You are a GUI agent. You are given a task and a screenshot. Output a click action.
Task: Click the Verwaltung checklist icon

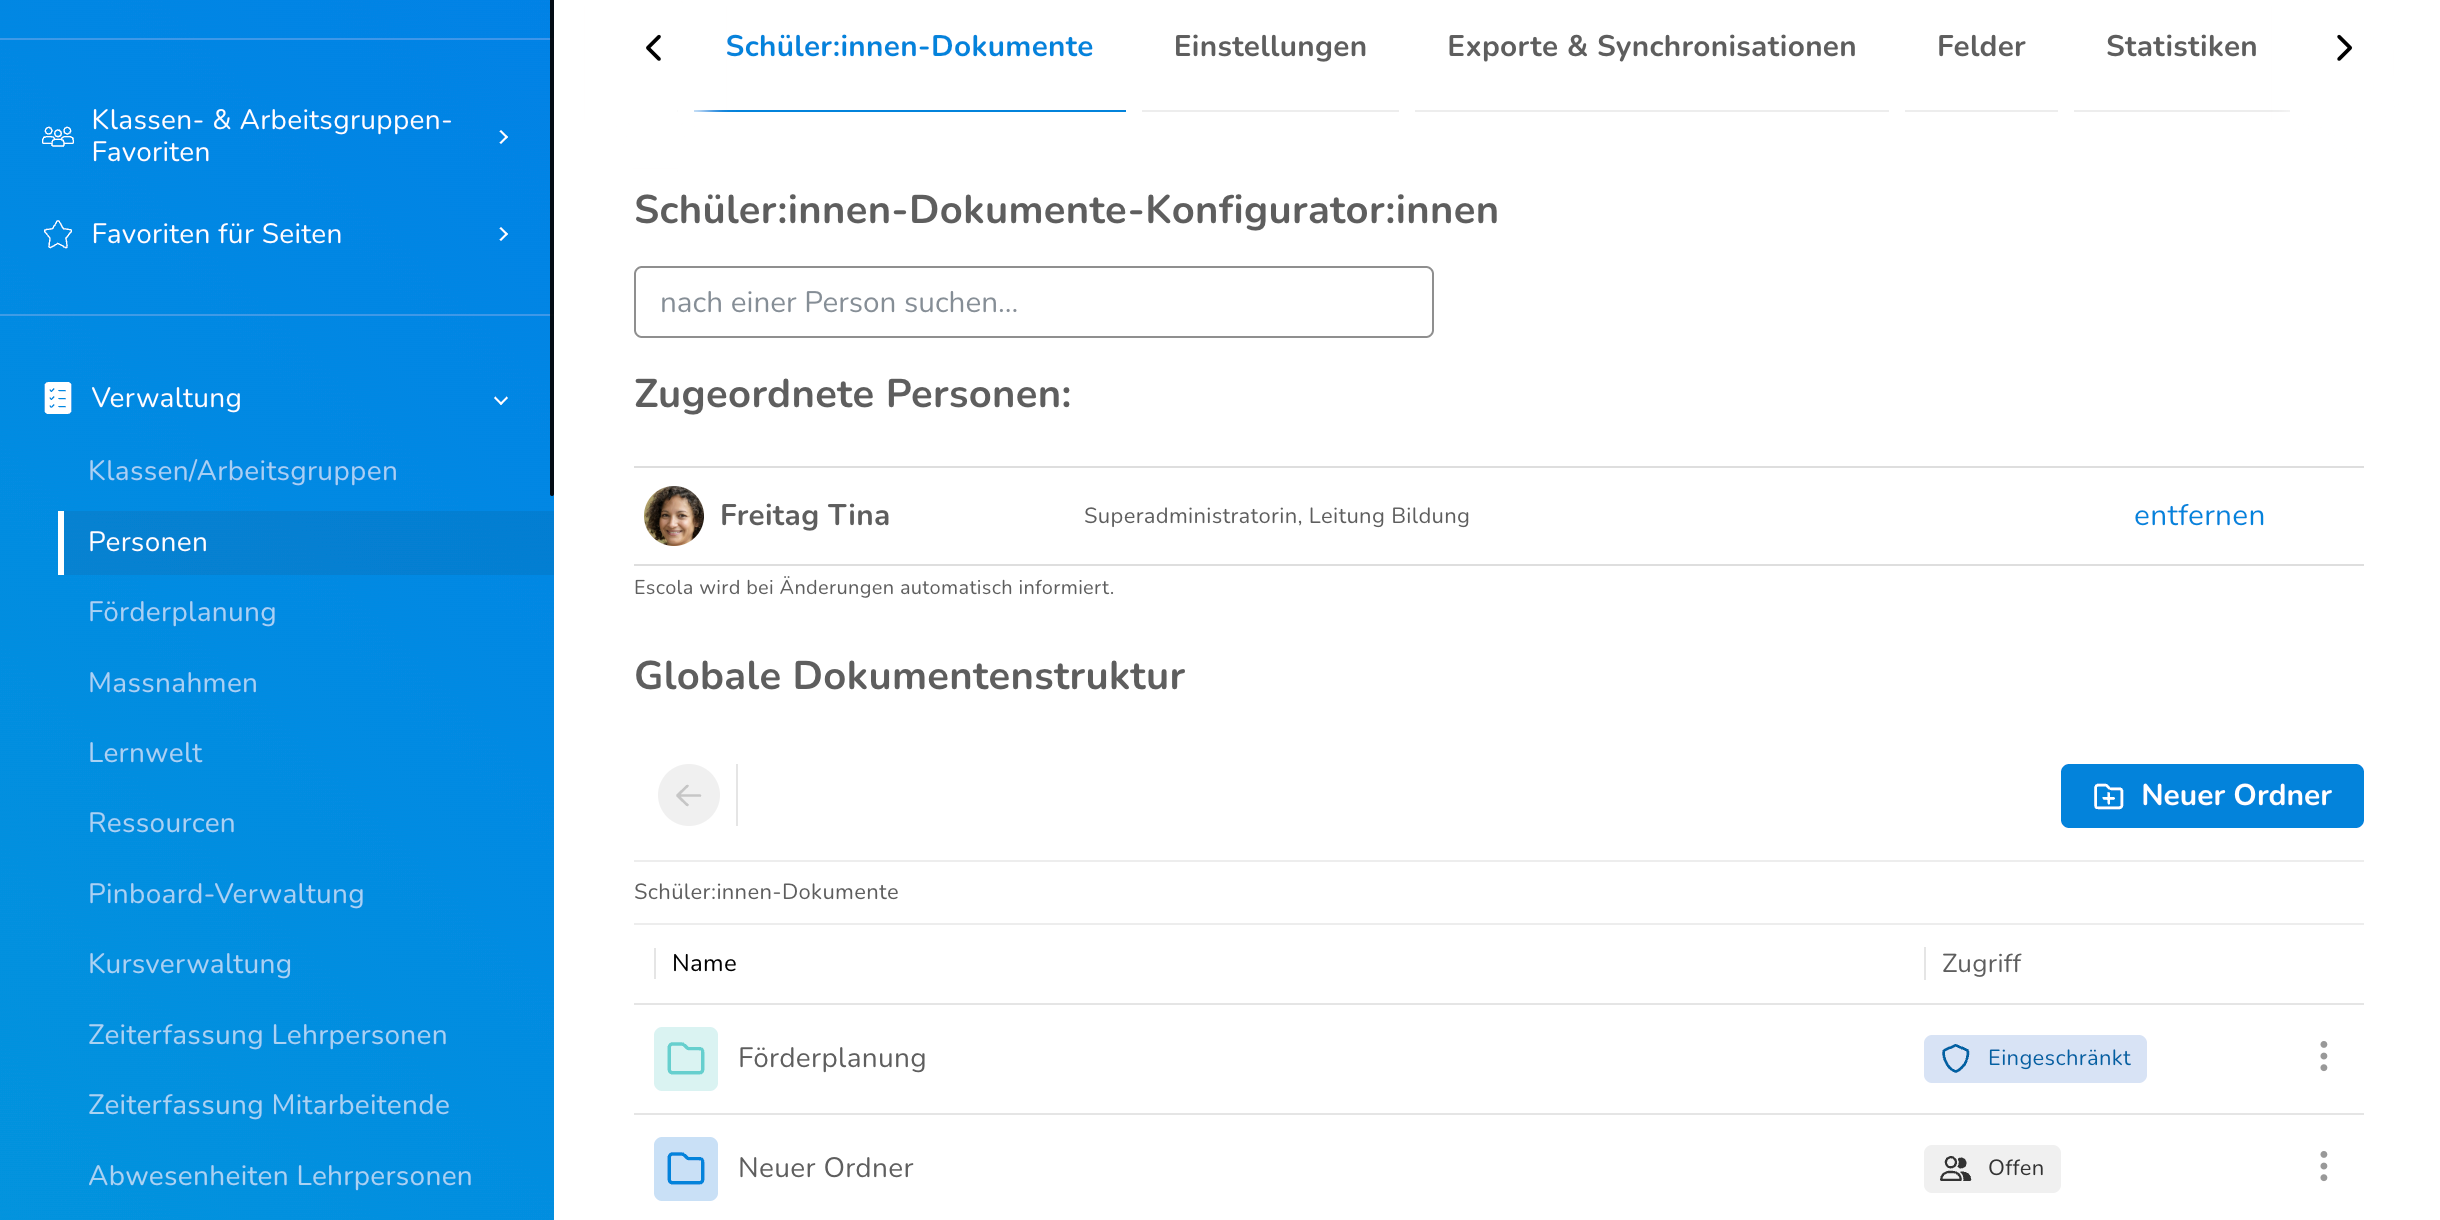pos(58,398)
